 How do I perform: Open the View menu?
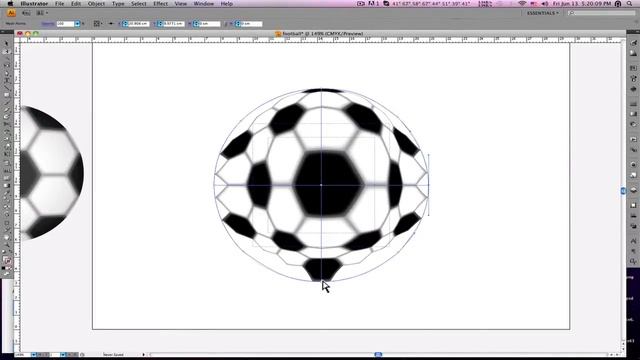[x=181, y=4]
